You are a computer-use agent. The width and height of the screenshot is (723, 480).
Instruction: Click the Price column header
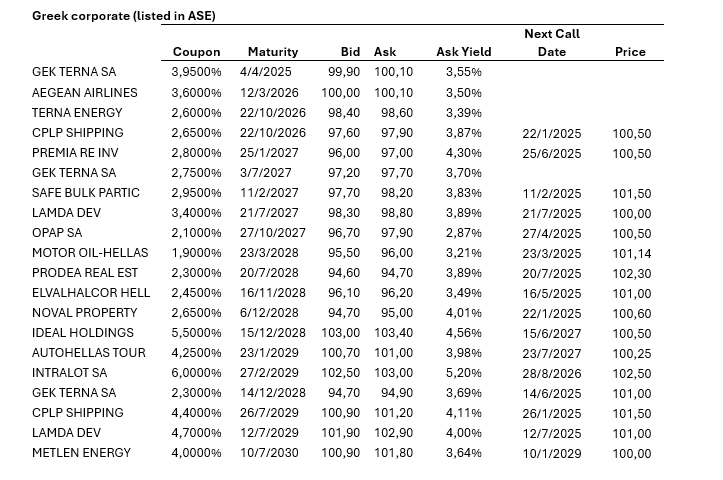630,52
